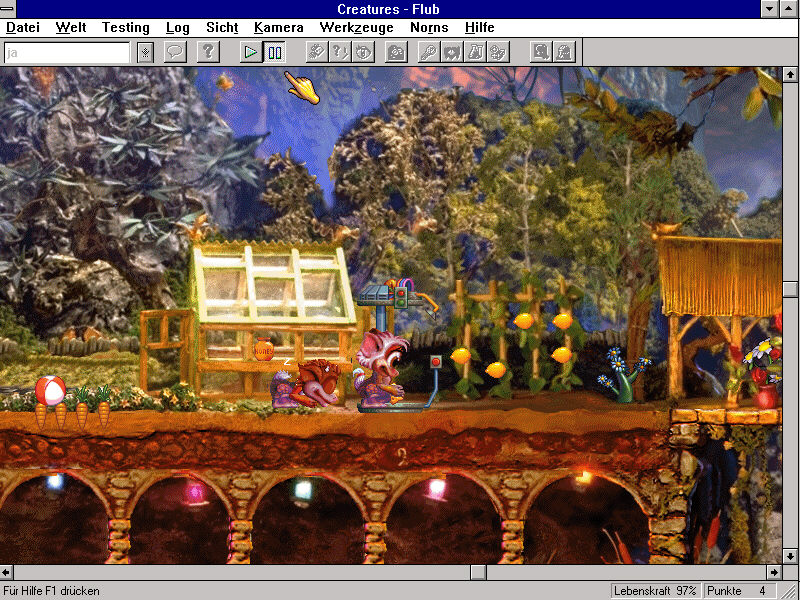
Task: Click the red and white beach ball
Action: [x=50, y=391]
